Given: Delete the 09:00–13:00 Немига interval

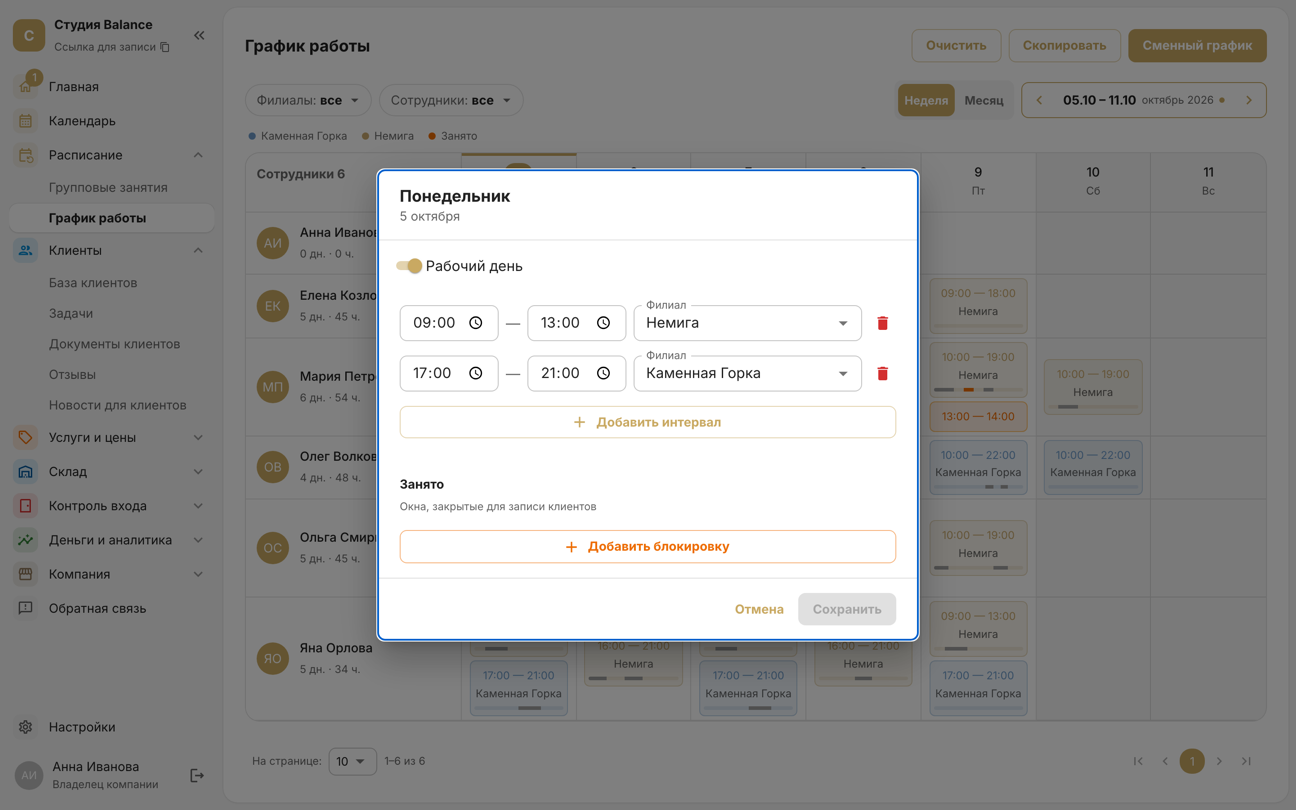Looking at the screenshot, I should coord(882,323).
